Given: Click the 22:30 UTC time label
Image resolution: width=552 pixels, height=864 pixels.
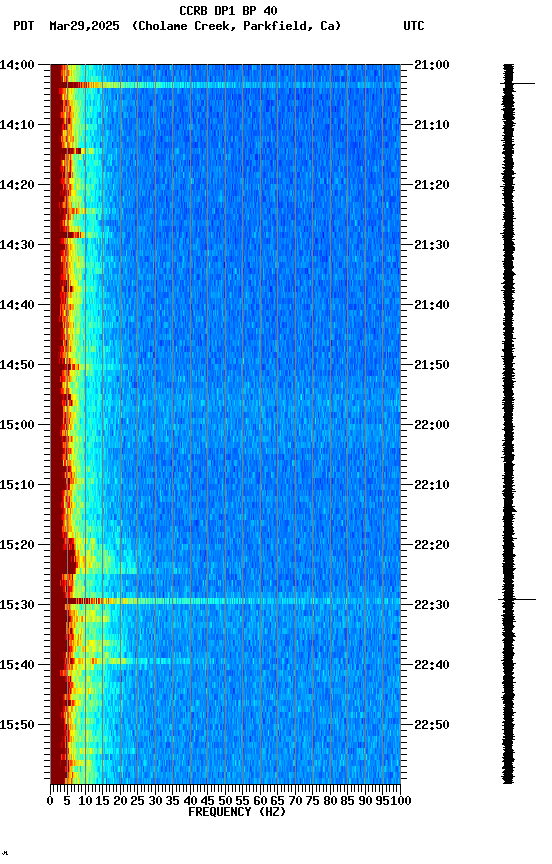Looking at the screenshot, I should [432, 605].
